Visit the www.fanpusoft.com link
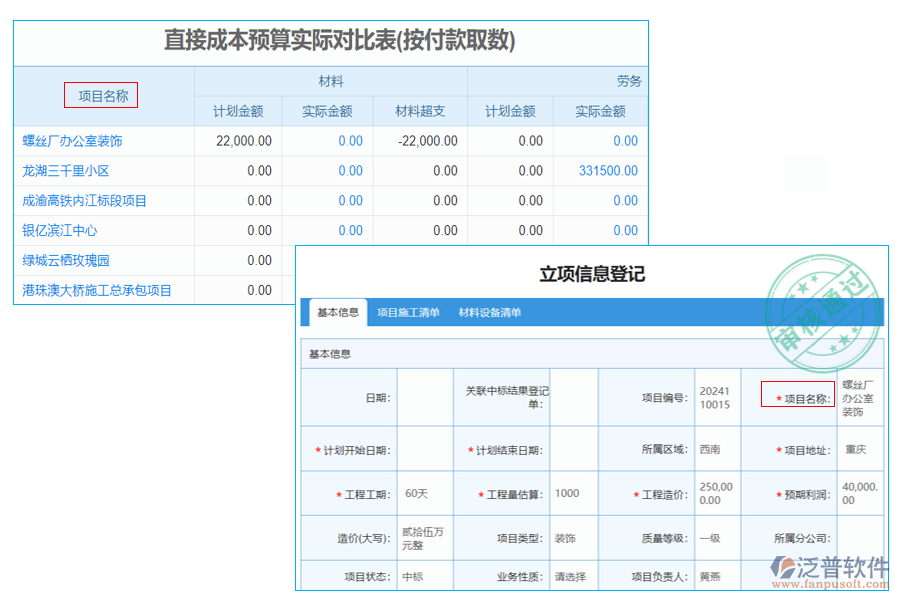This screenshot has height=600, width=900. (830, 583)
